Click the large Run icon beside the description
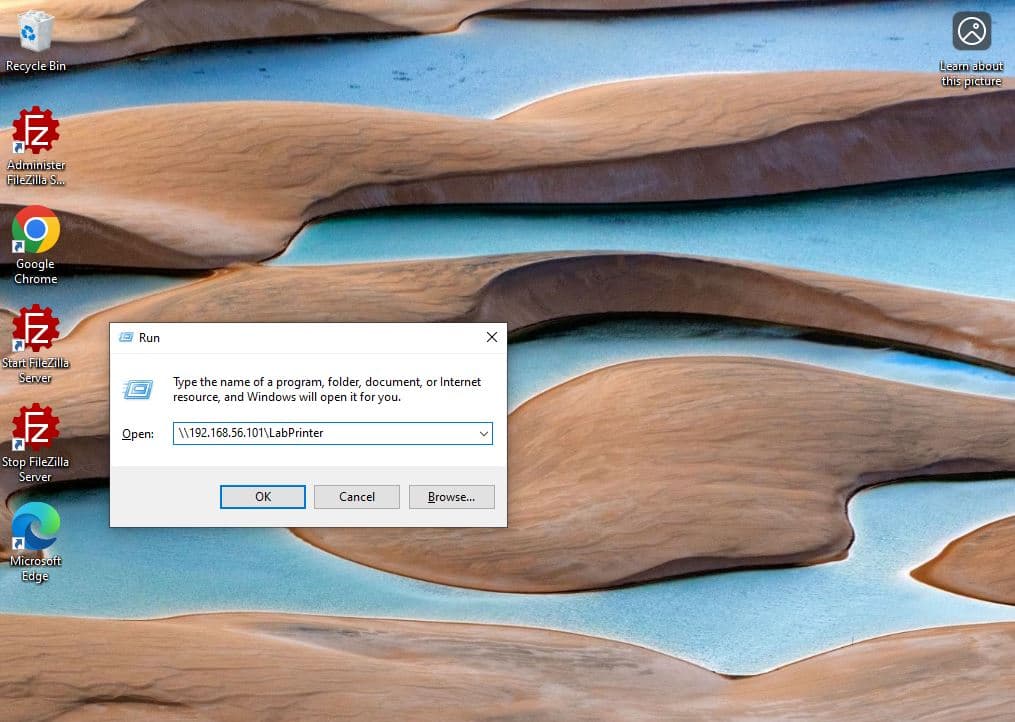 138,389
